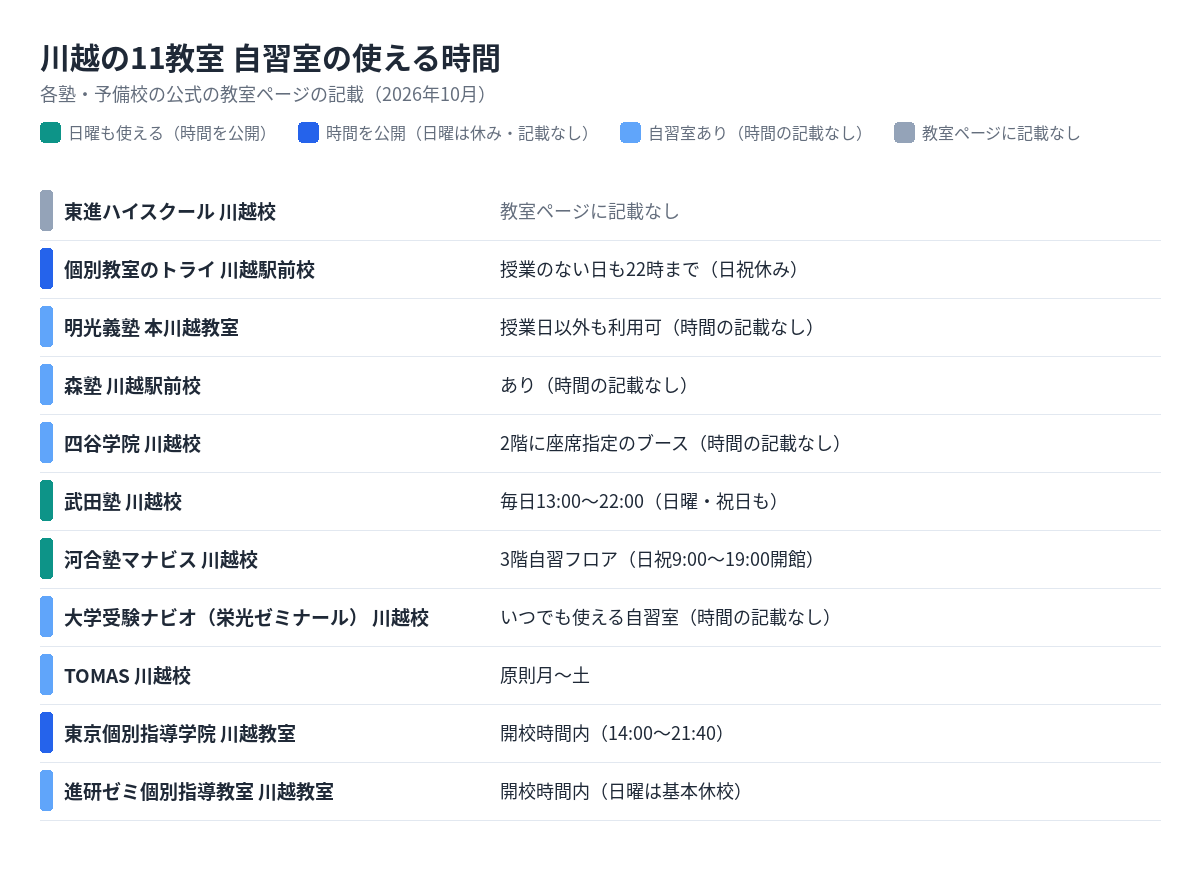Screen dimensions: 1200x878
Task: Select 武田塾 川越校
Action: pos(123,502)
